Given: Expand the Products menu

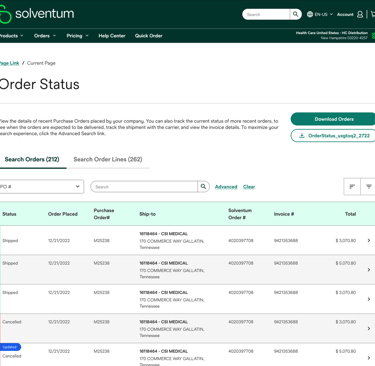Looking at the screenshot, I should 11,36.
